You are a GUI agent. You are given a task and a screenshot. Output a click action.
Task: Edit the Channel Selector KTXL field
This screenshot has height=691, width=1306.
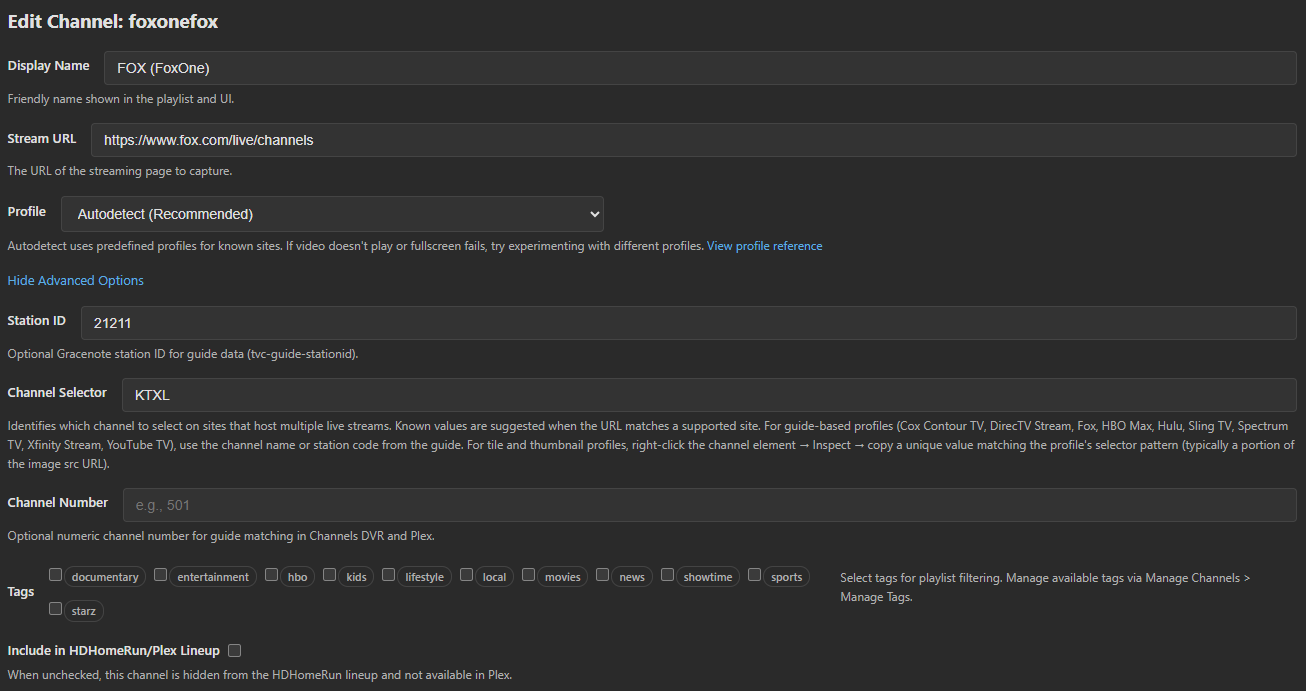point(708,395)
